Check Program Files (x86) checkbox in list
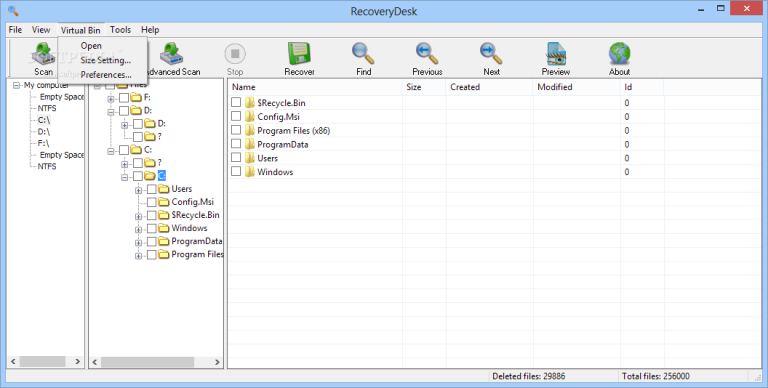 point(236,130)
